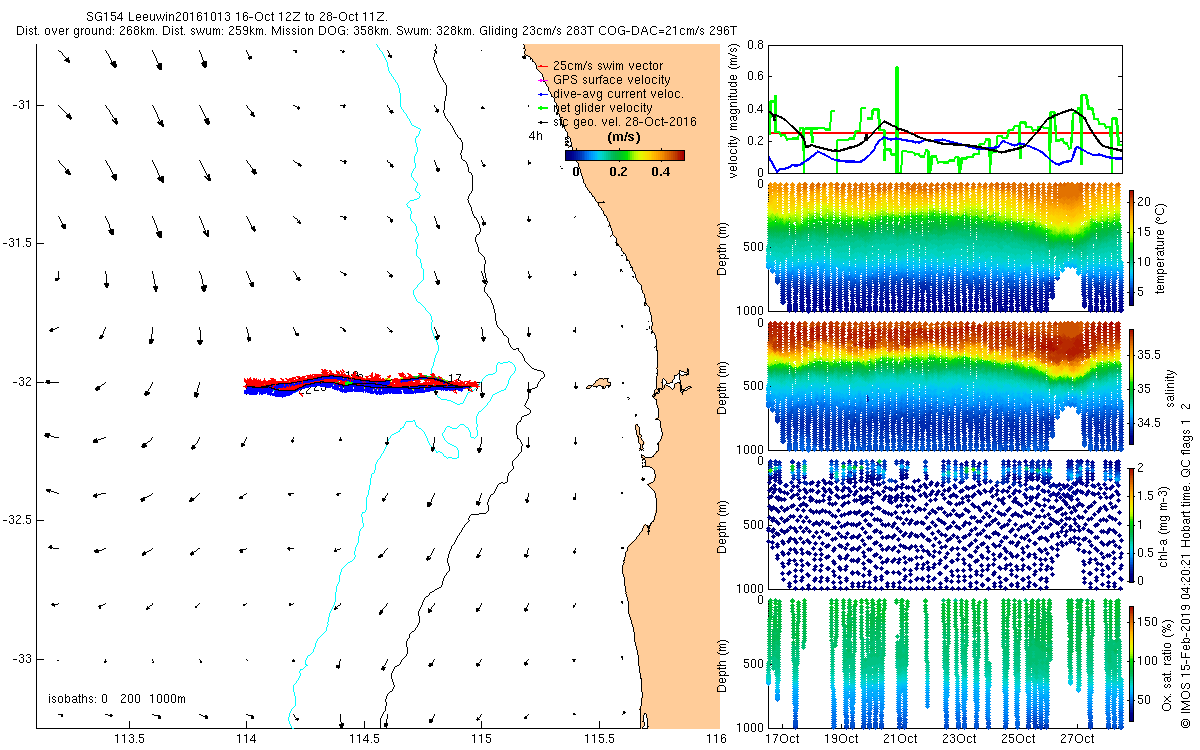Click the black sfc geo. vel. legend arrow

coord(543,121)
